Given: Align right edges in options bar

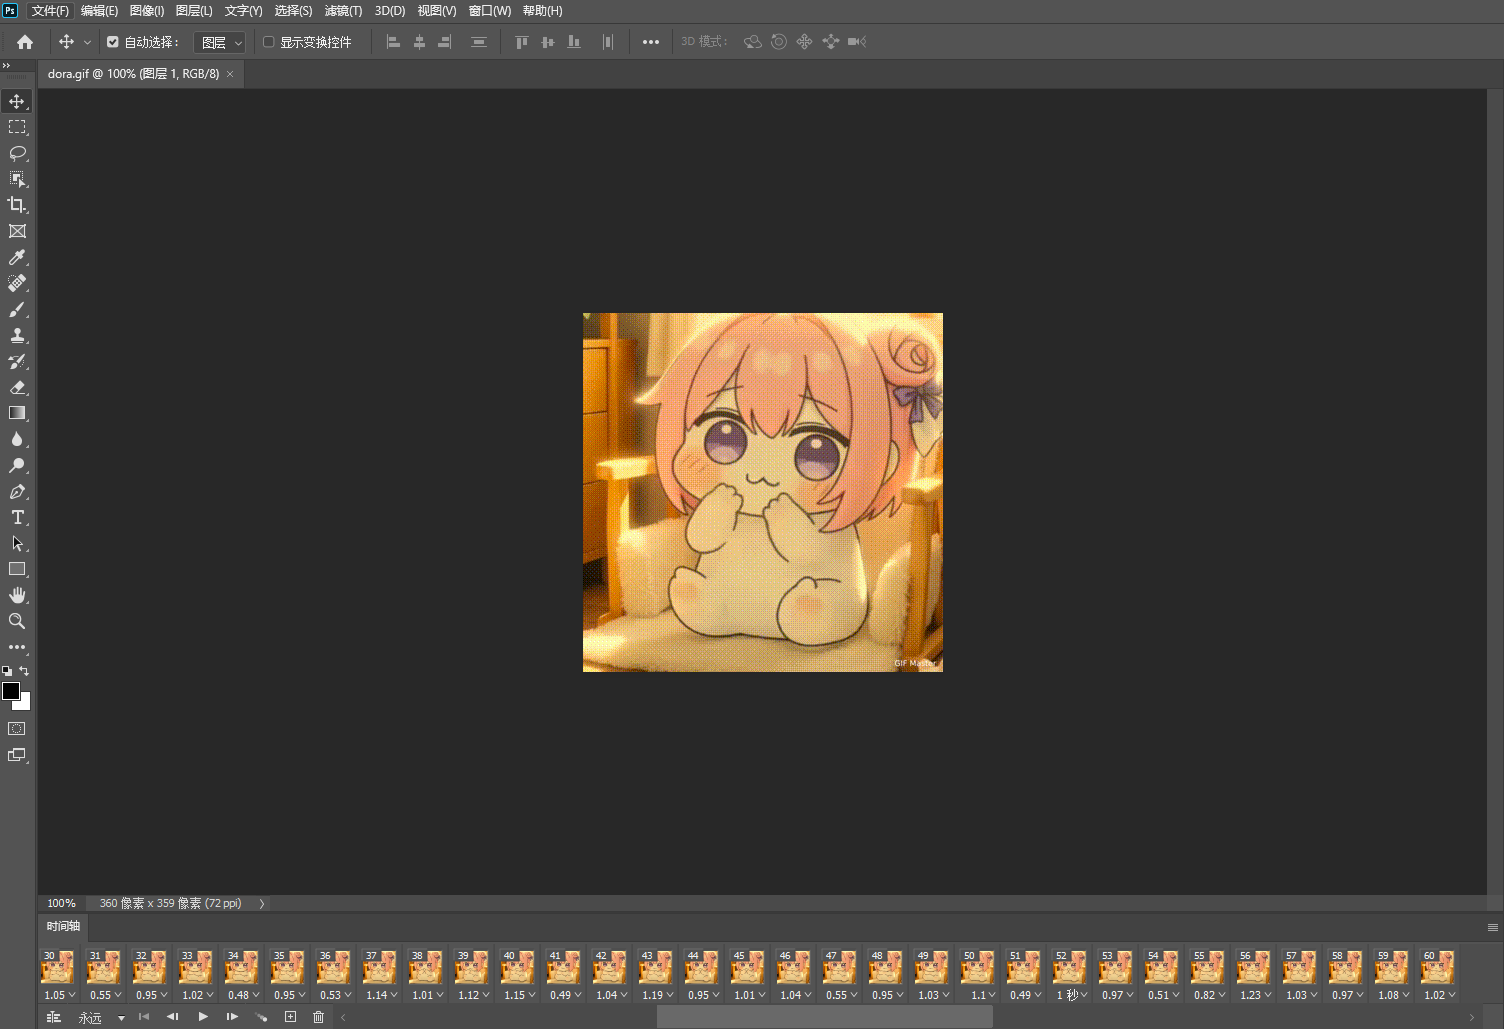Looking at the screenshot, I should pyautogui.click(x=445, y=42).
